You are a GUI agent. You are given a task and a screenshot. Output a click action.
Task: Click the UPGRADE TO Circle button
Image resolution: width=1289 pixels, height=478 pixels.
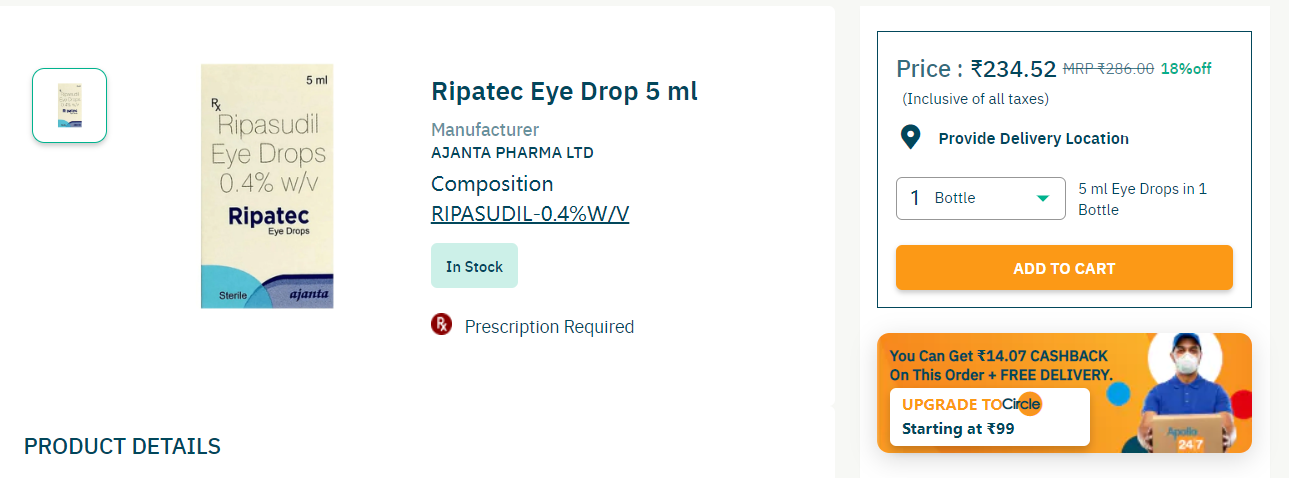(988, 416)
